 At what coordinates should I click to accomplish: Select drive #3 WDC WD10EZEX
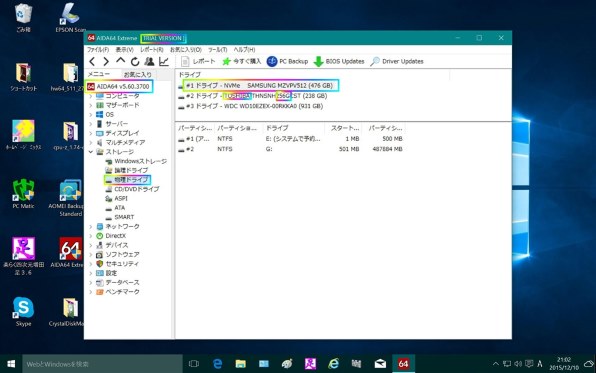251,106
